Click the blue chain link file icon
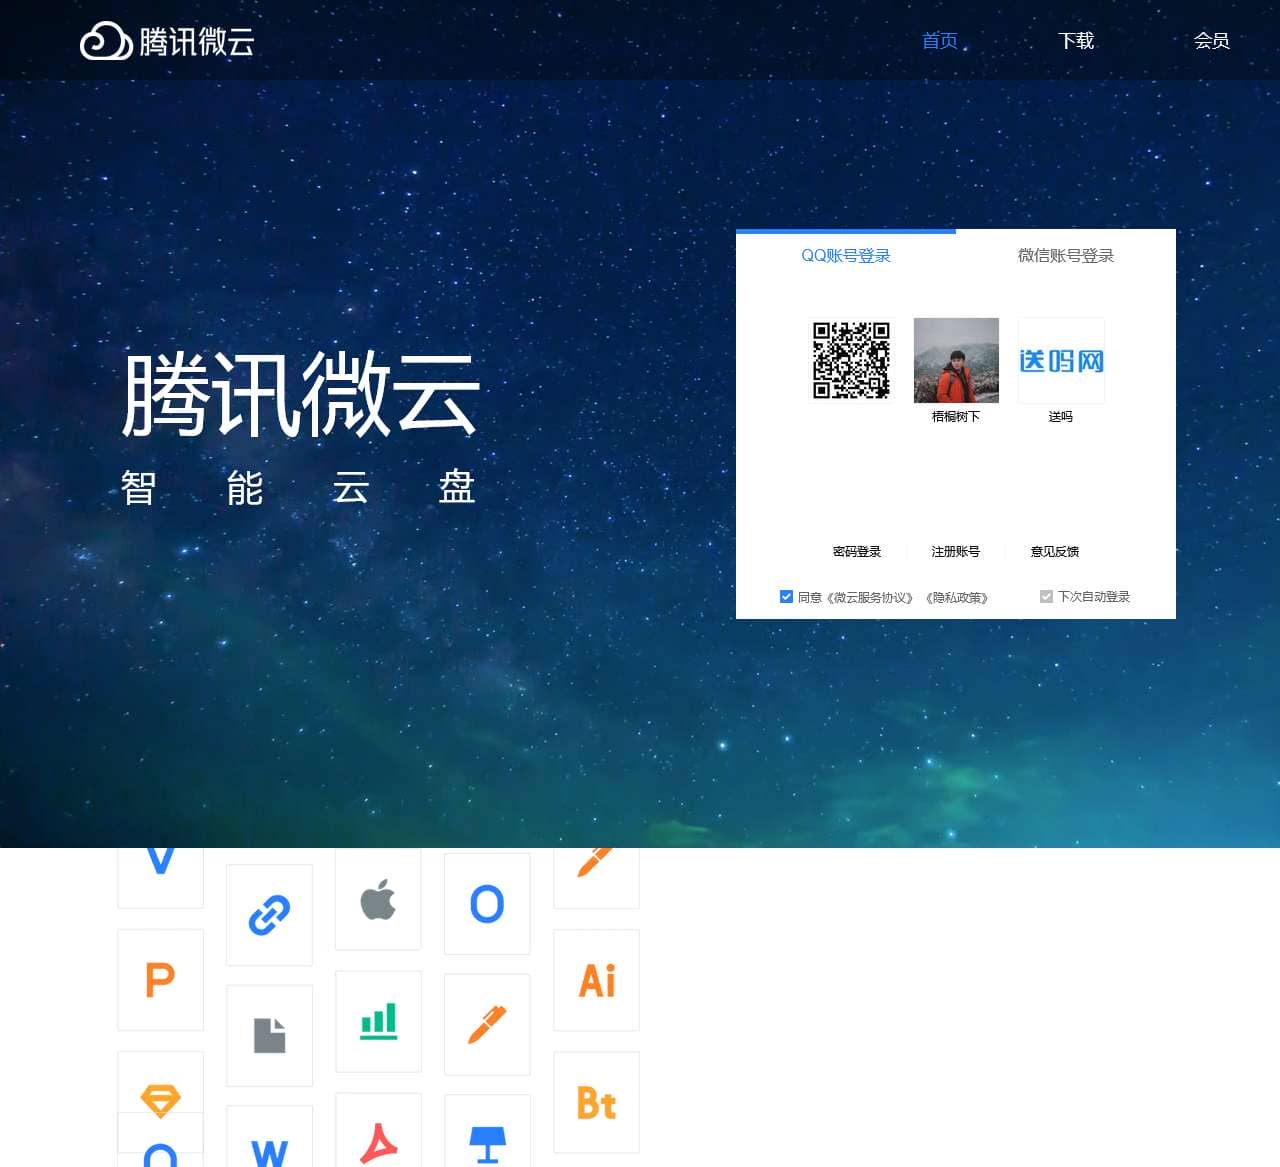 [x=269, y=915]
